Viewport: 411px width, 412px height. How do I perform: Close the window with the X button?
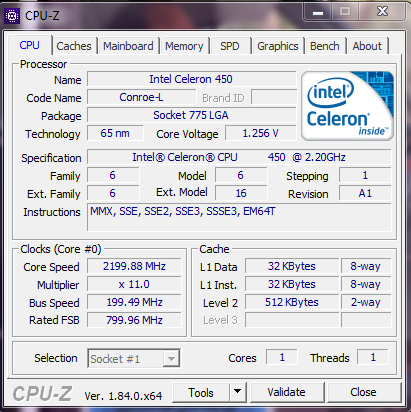(x=382, y=12)
